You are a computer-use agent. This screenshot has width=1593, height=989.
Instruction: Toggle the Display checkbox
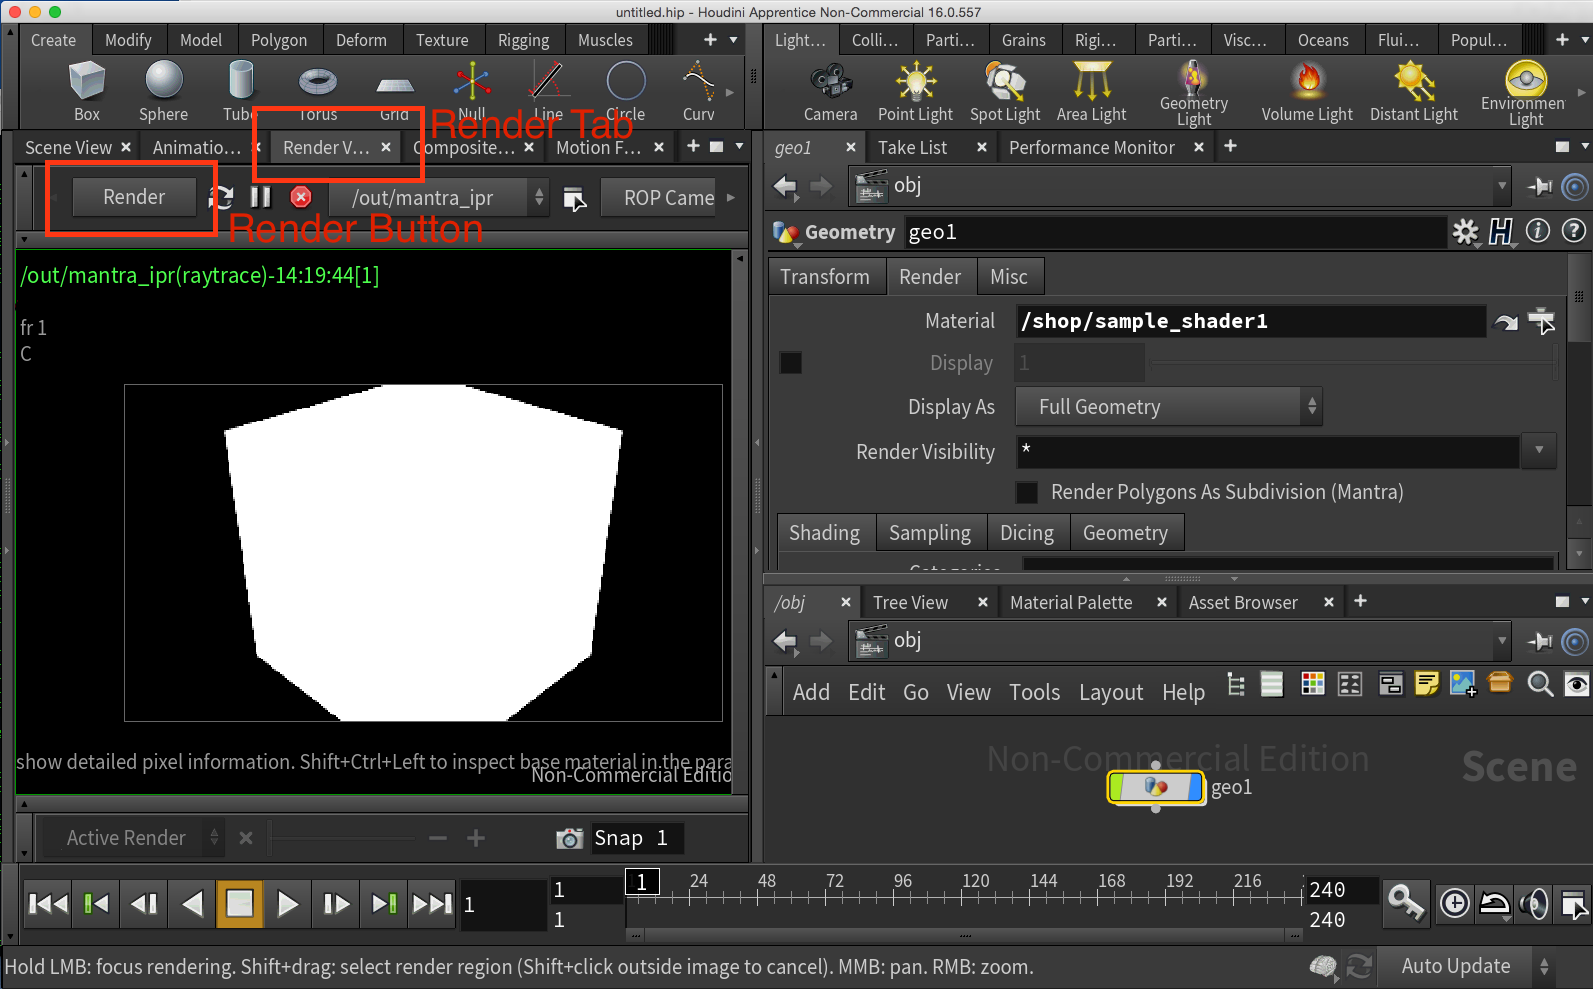[x=791, y=363]
